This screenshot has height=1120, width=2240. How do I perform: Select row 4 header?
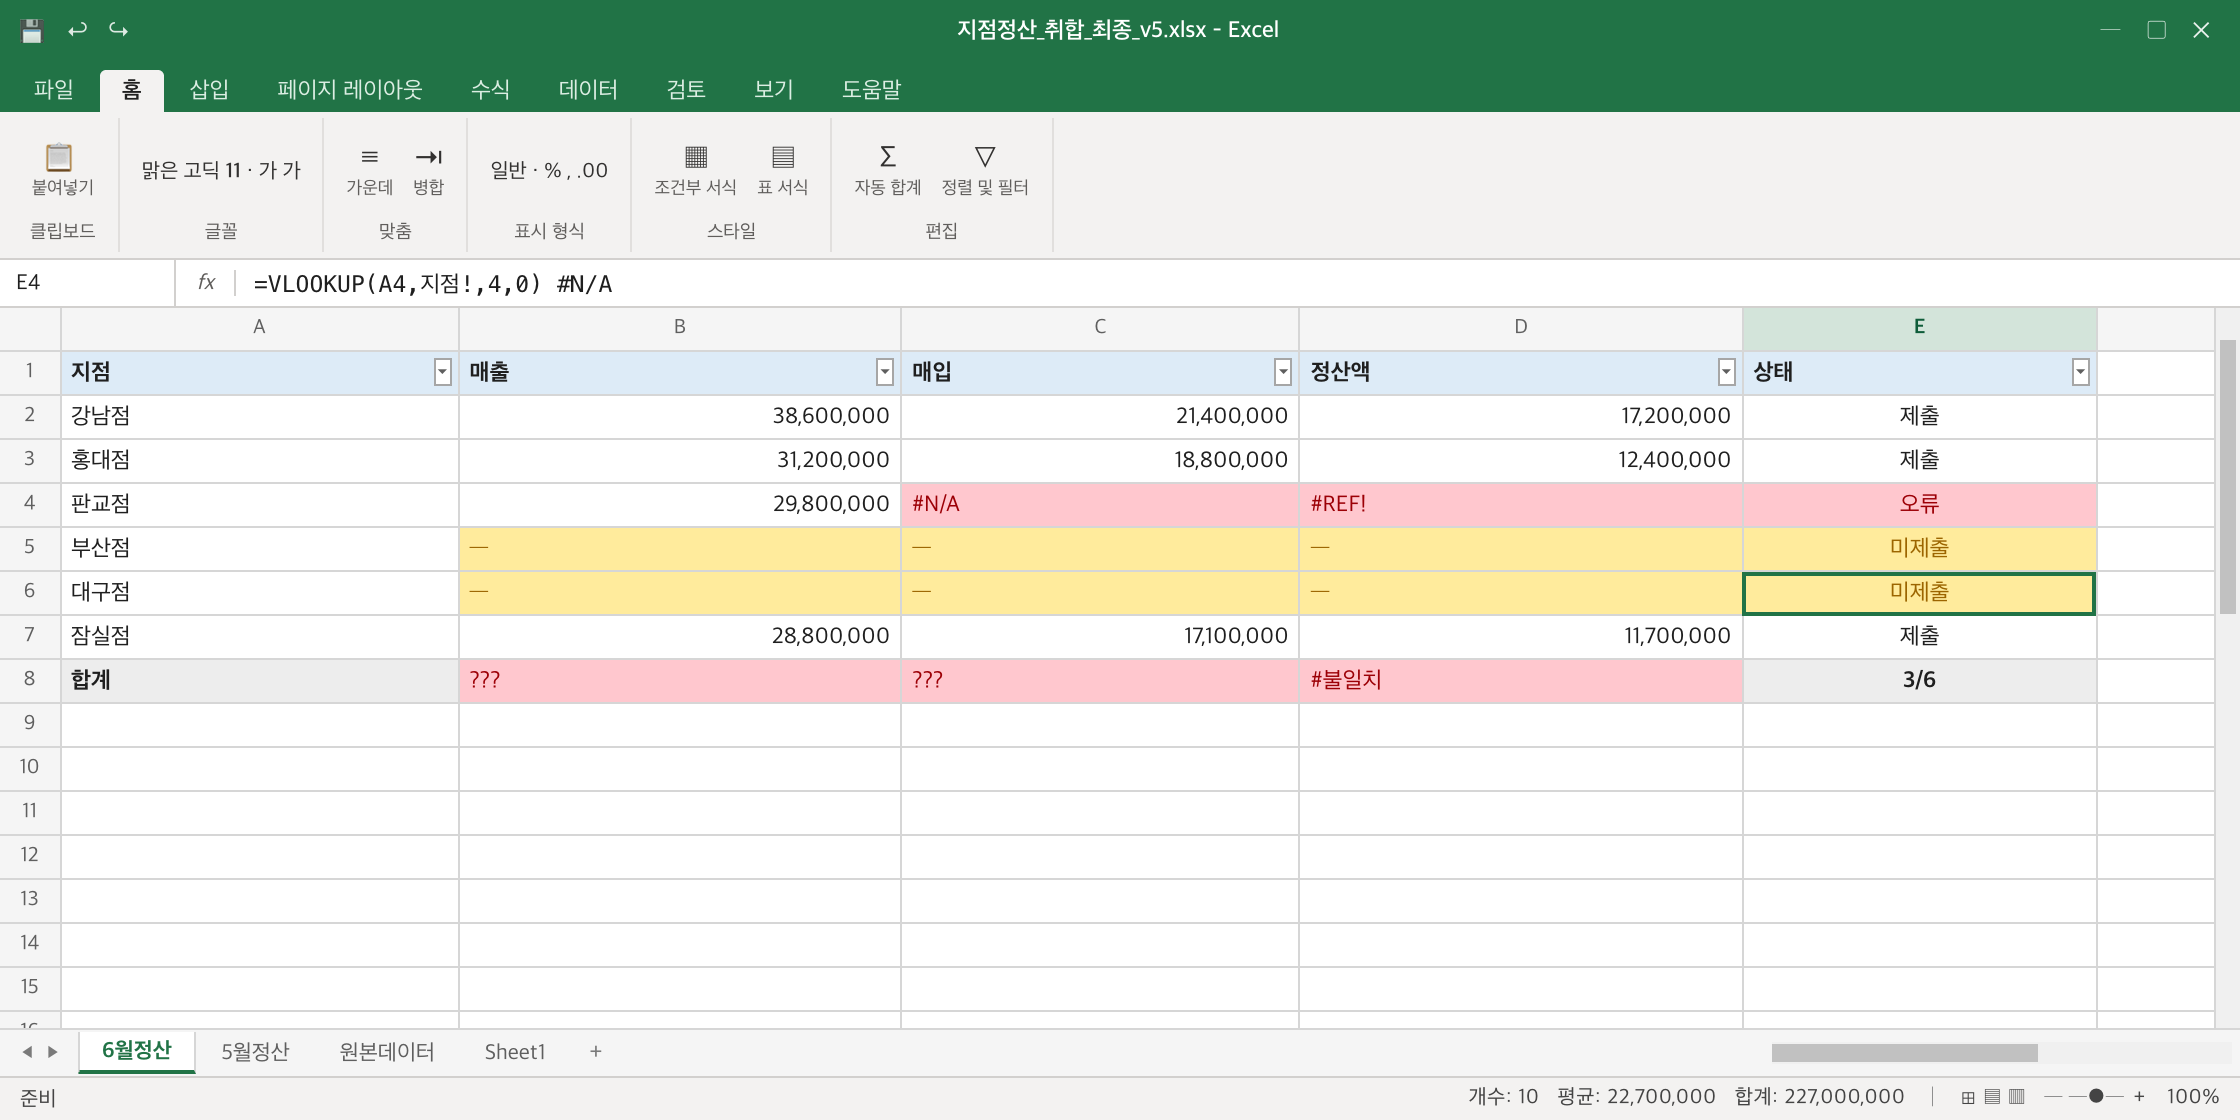click(30, 503)
